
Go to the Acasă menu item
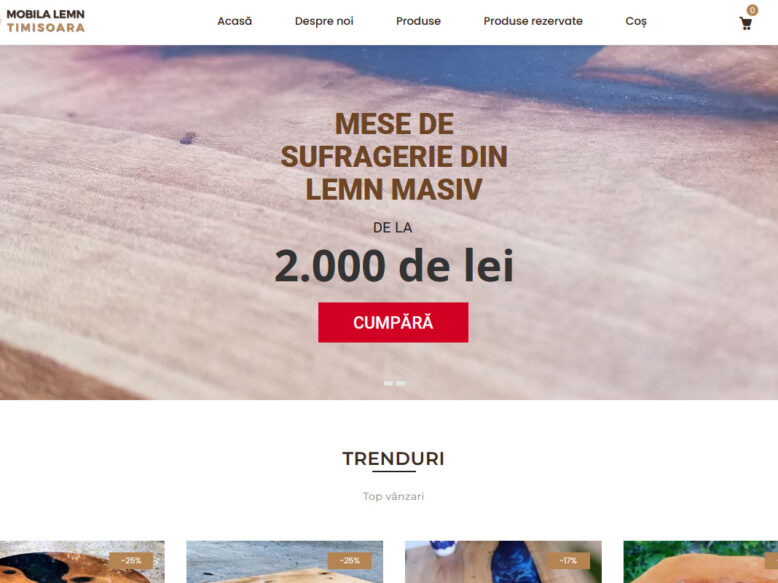235,21
